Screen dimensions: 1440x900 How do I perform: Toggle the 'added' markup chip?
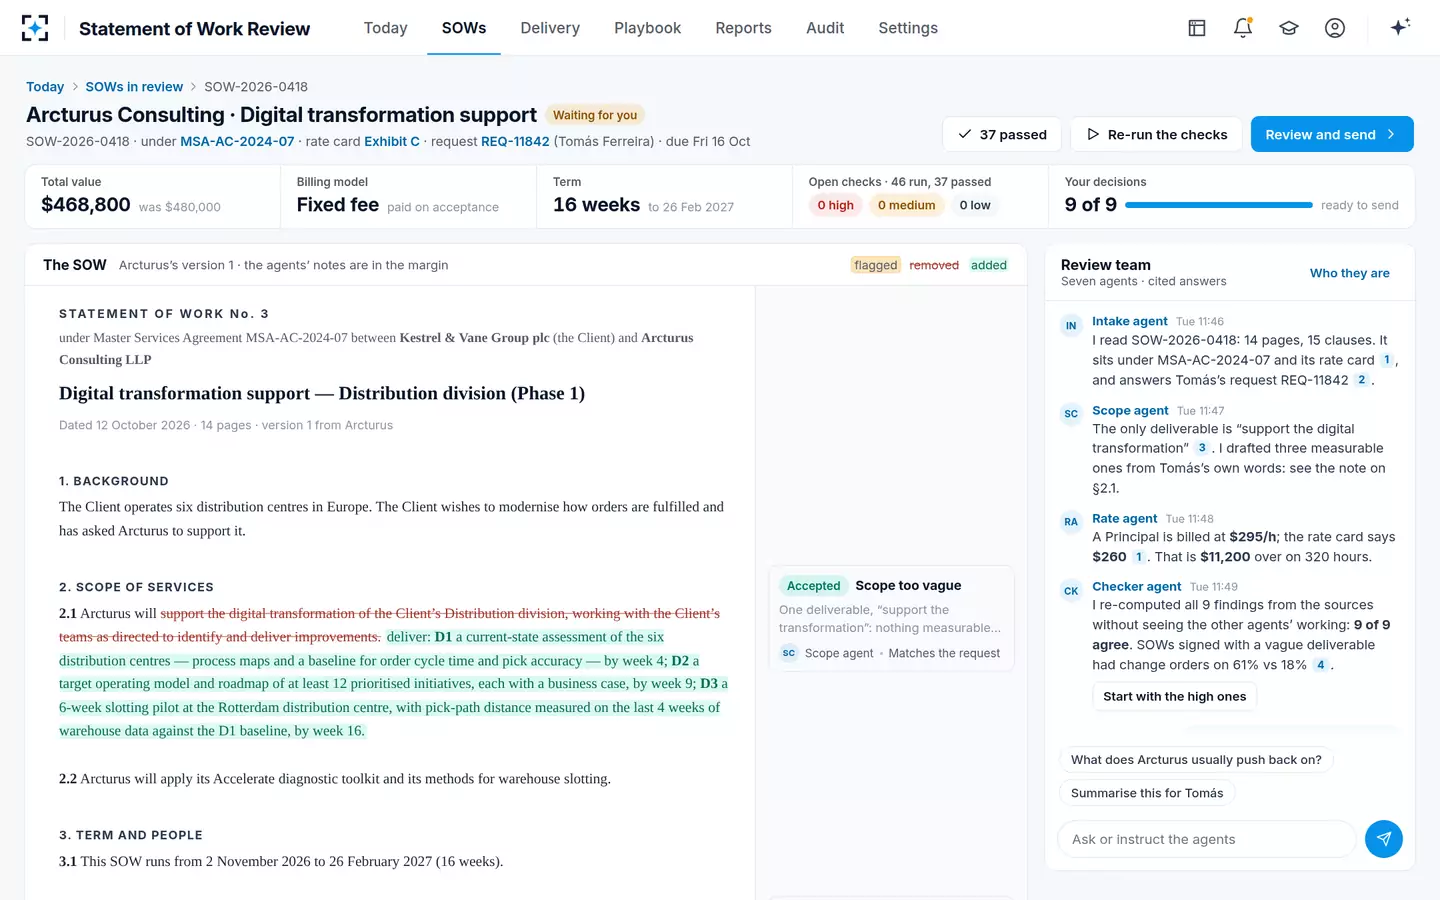pos(989,265)
